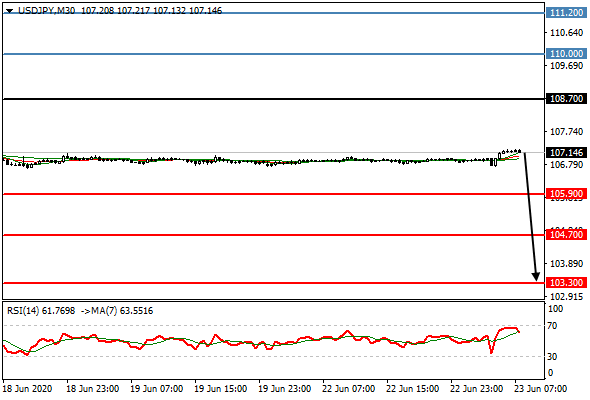Select the USDJPY,M30 chart title text

tap(46, 11)
